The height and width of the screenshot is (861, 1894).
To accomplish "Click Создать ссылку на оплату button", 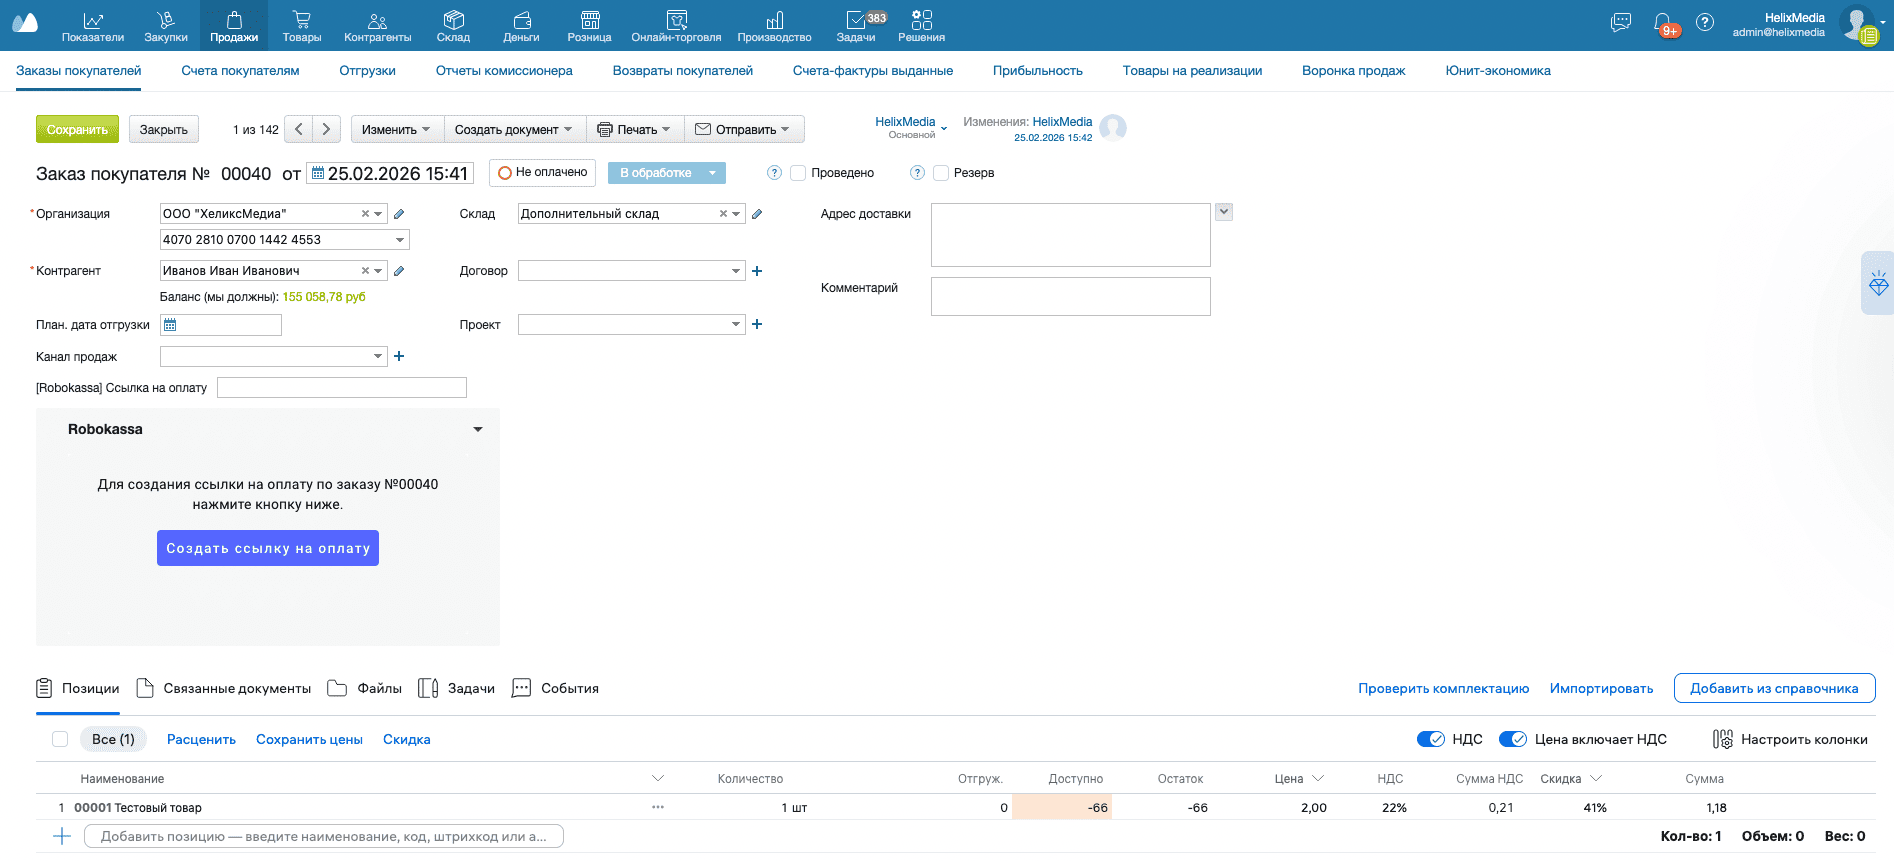I will tap(268, 548).
